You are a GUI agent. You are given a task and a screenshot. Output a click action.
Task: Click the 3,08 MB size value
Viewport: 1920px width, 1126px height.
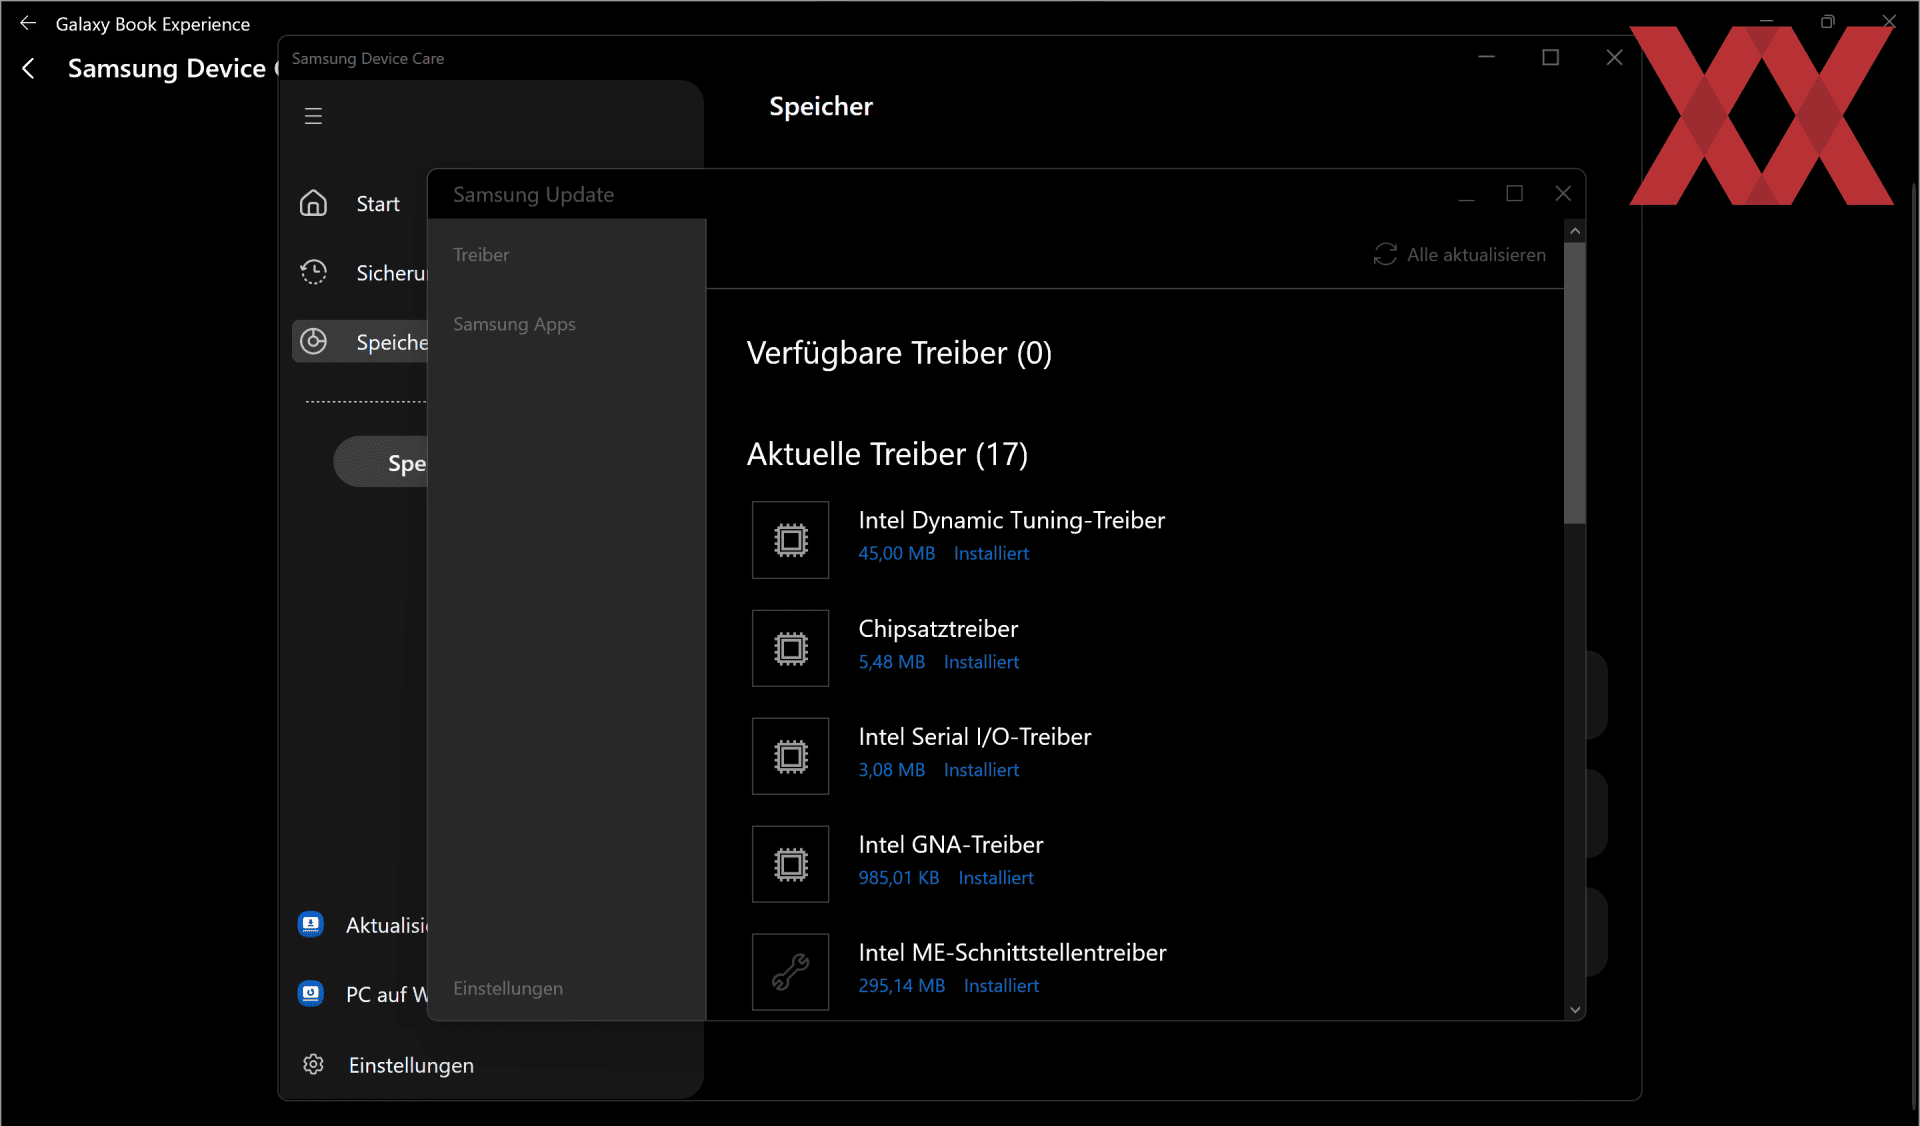click(891, 770)
